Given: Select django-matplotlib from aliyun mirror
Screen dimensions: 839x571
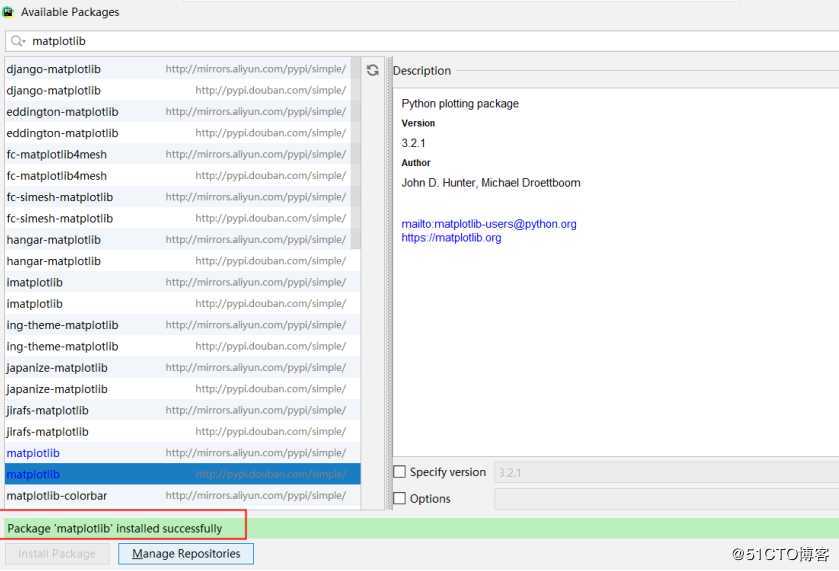Looking at the screenshot, I should (178, 69).
